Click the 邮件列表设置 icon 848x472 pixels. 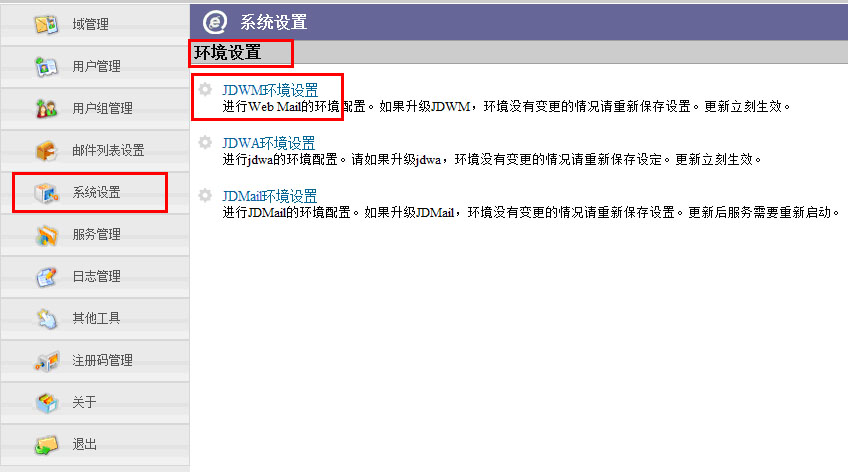click(46, 150)
